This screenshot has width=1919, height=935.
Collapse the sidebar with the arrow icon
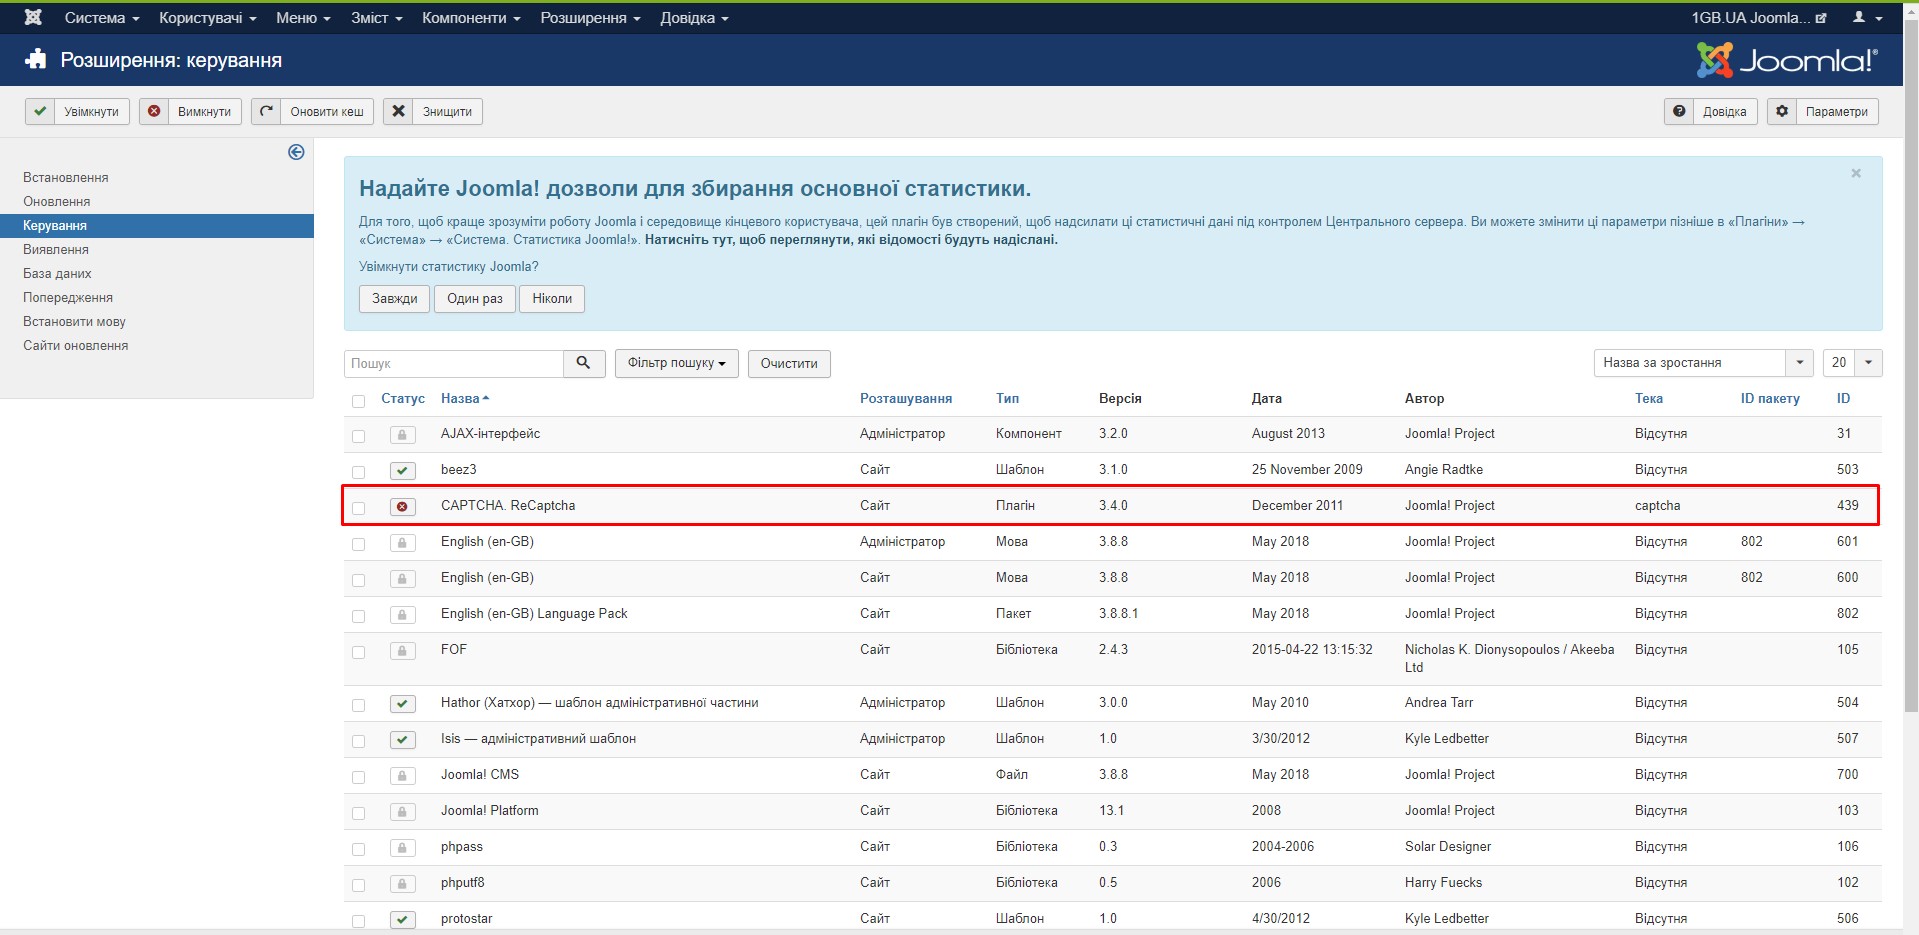pyautogui.click(x=296, y=152)
